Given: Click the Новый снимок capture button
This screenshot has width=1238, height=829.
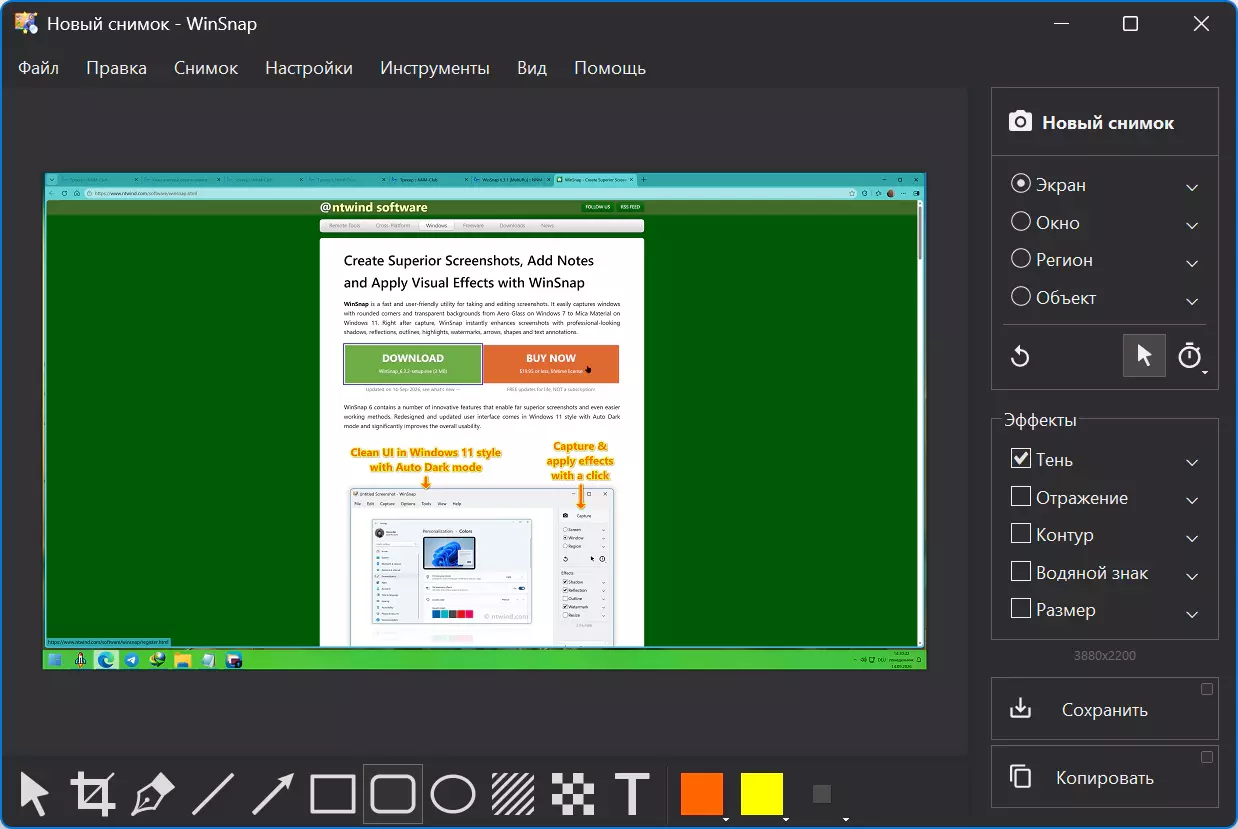Looking at the screenshot, I should pos(1105,122).
